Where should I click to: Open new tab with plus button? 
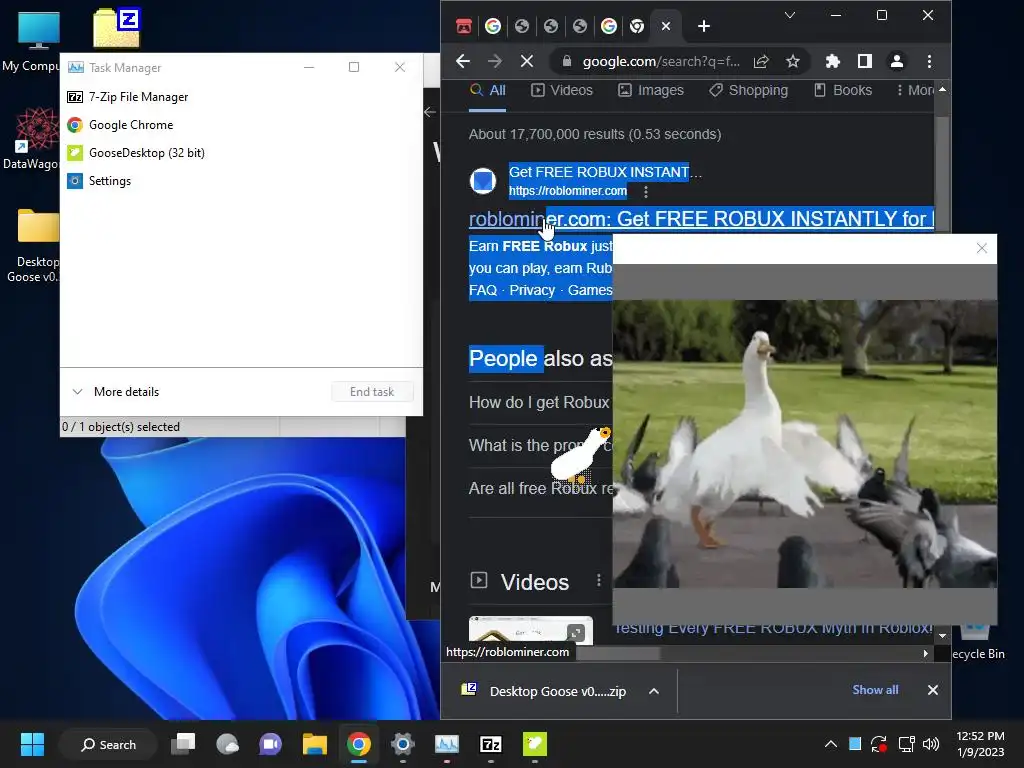point(703,26)
